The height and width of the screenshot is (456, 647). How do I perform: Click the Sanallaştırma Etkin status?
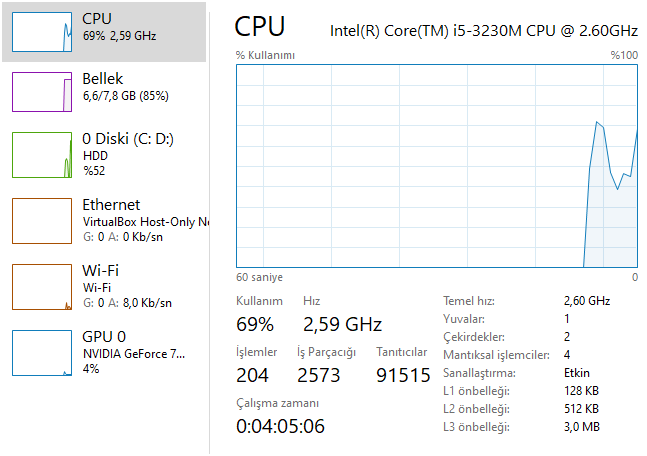(x=576, y=373)
